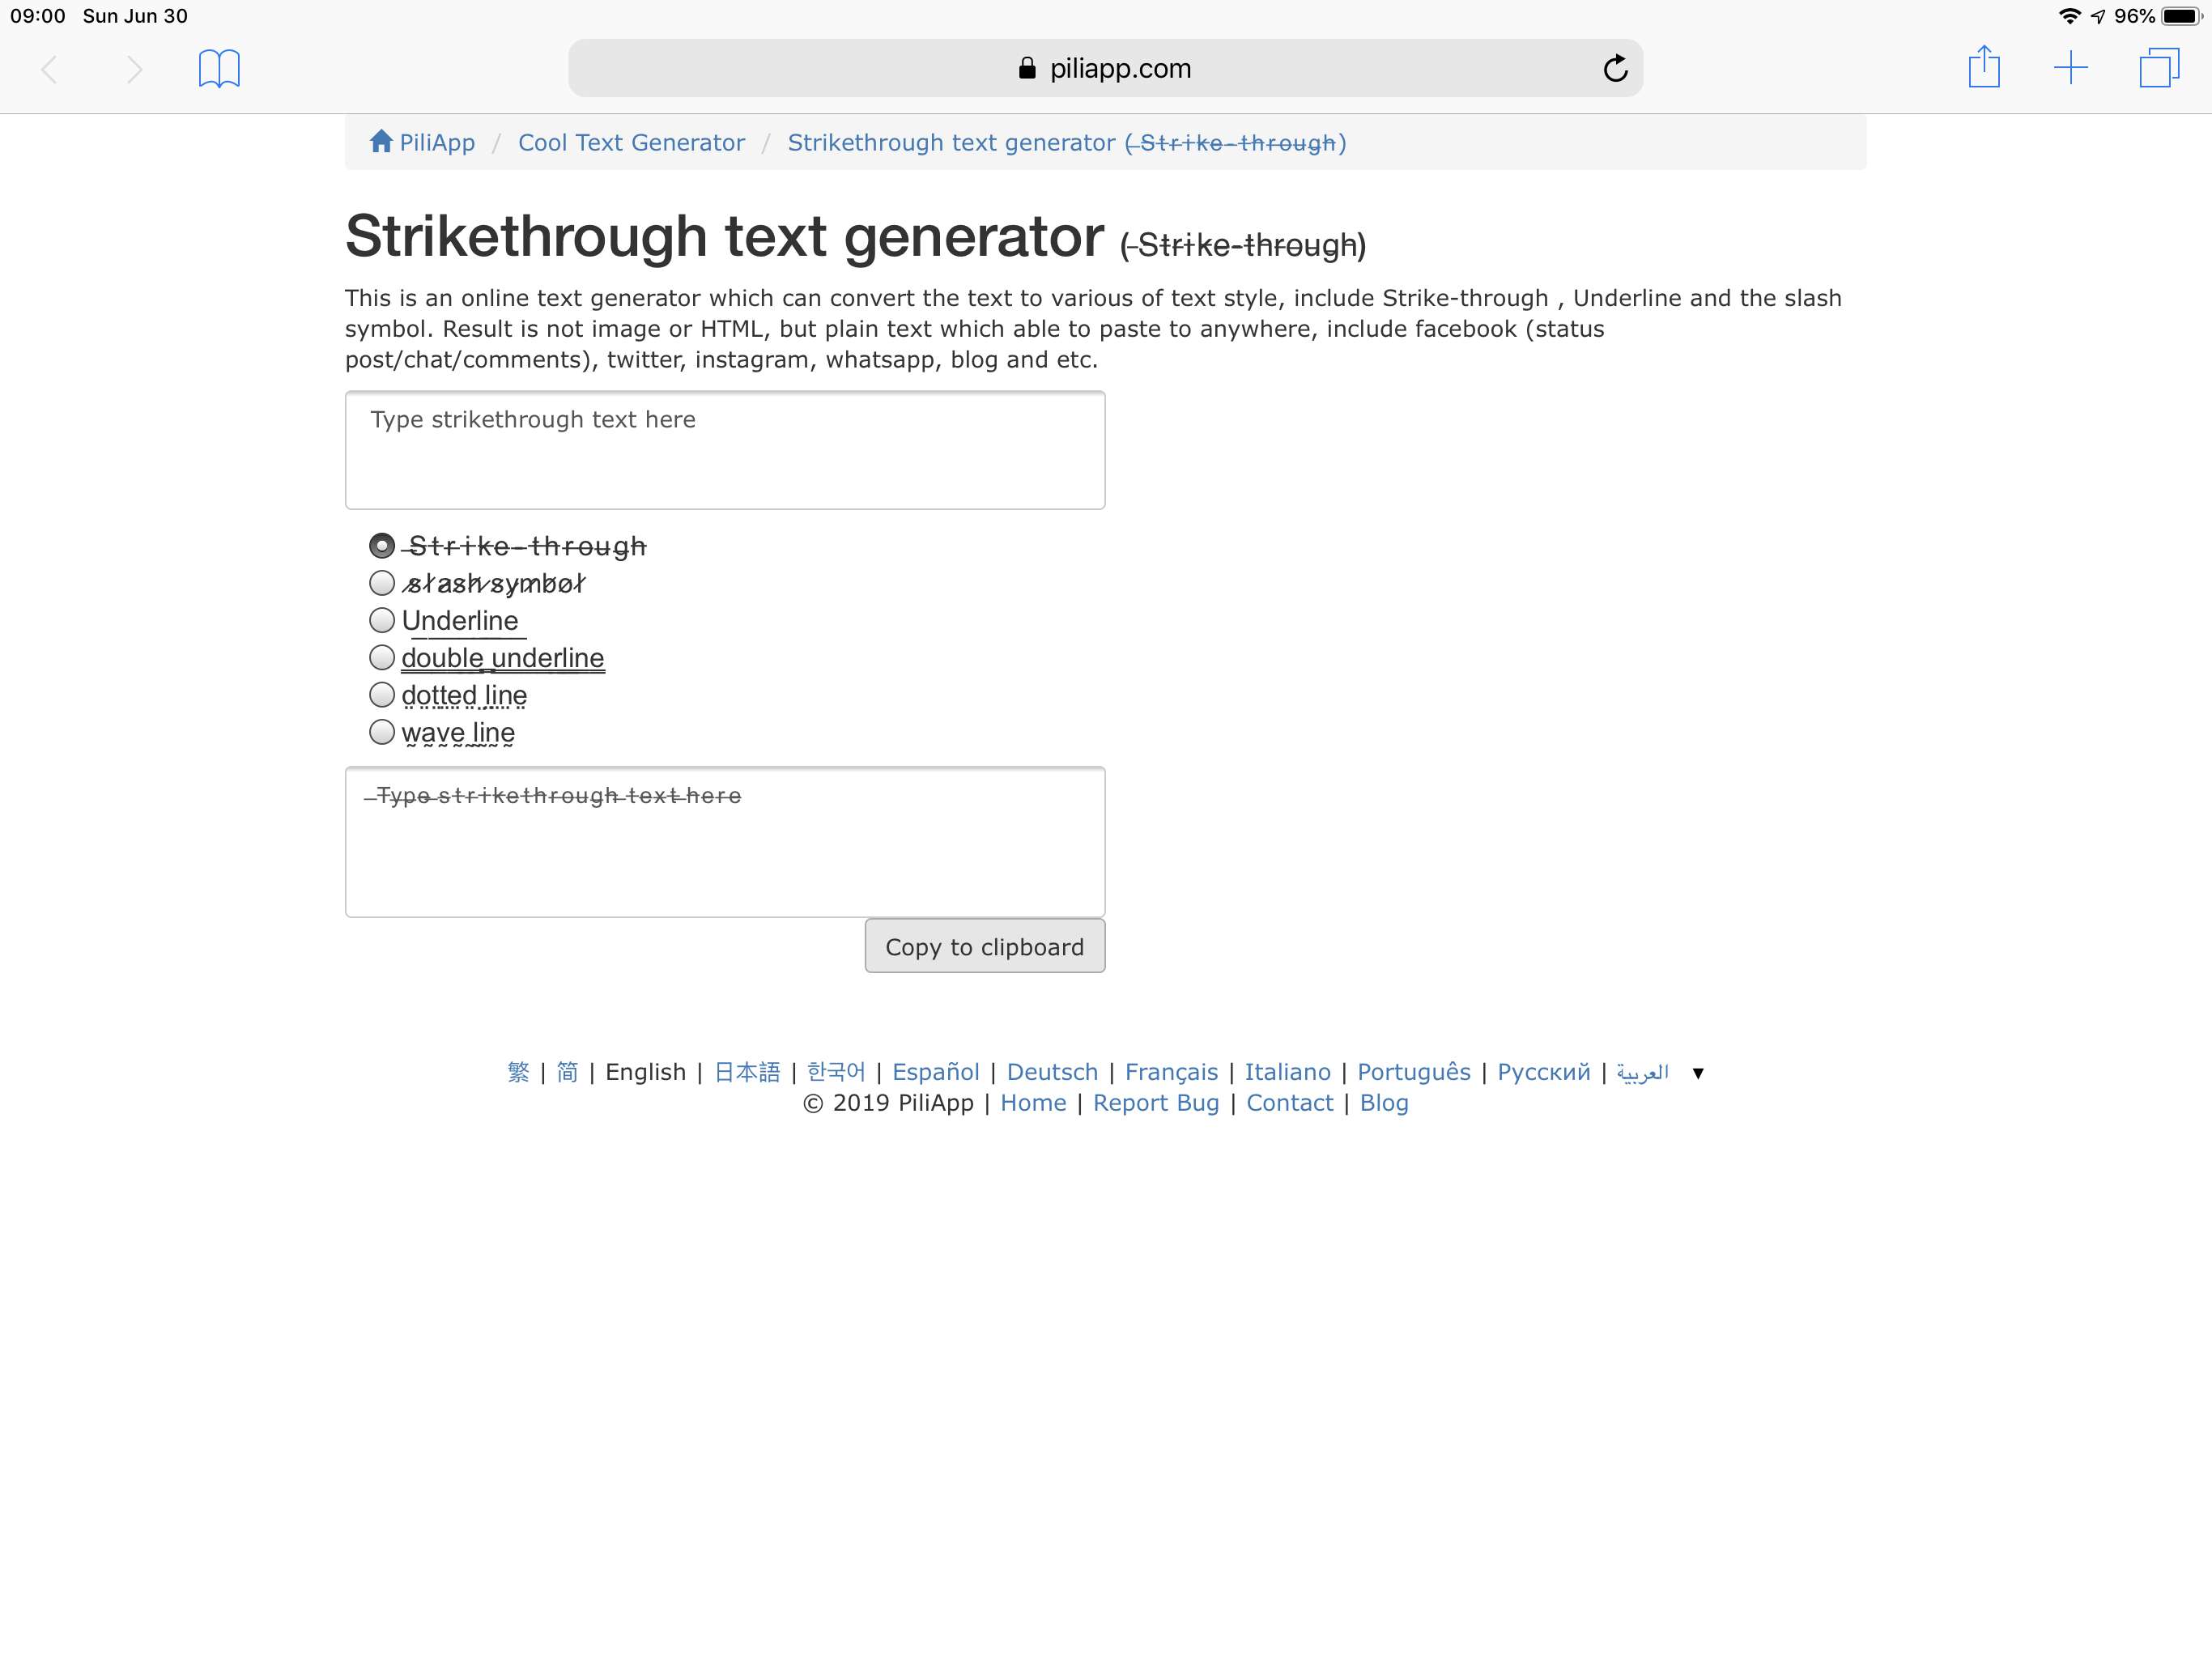Click the bookmarks/reading list icon
The image size is (2212, 1658).
219,70
